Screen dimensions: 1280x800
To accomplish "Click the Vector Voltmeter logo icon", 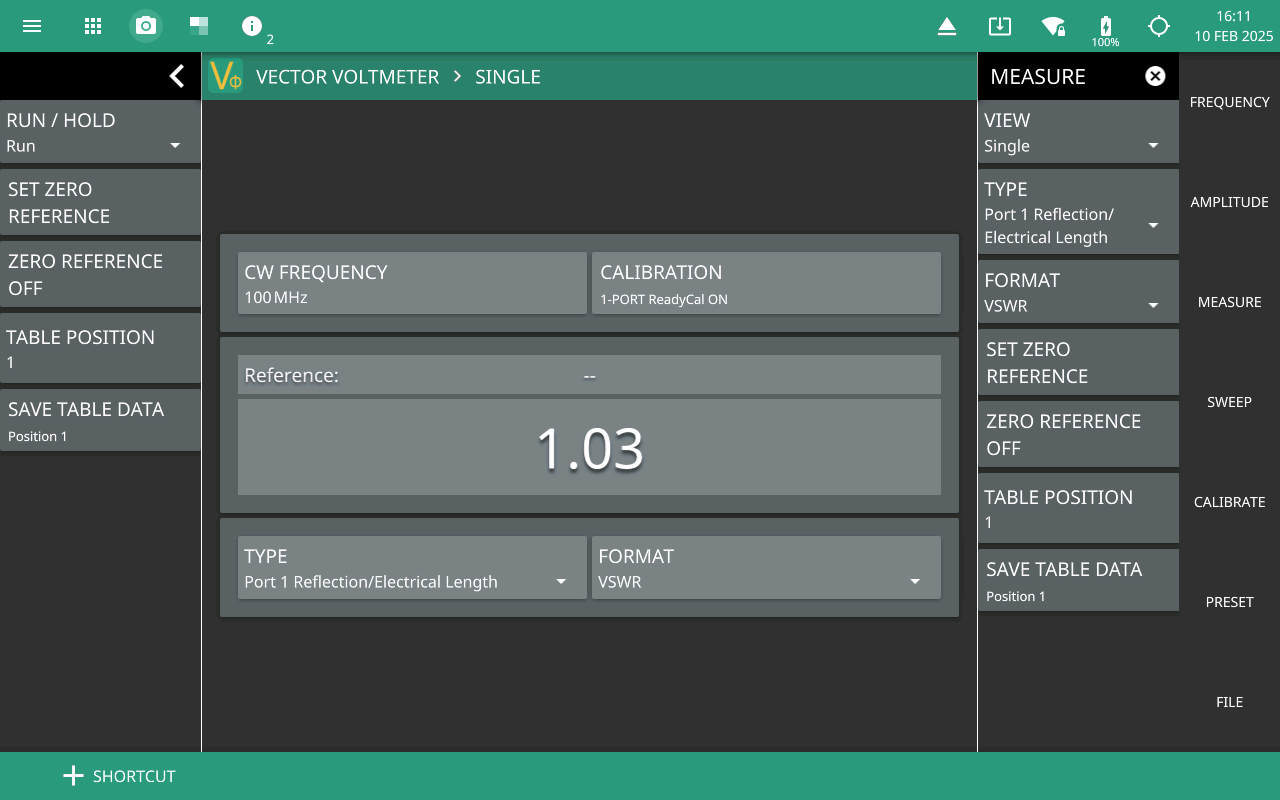I will (x=226, y=77).
